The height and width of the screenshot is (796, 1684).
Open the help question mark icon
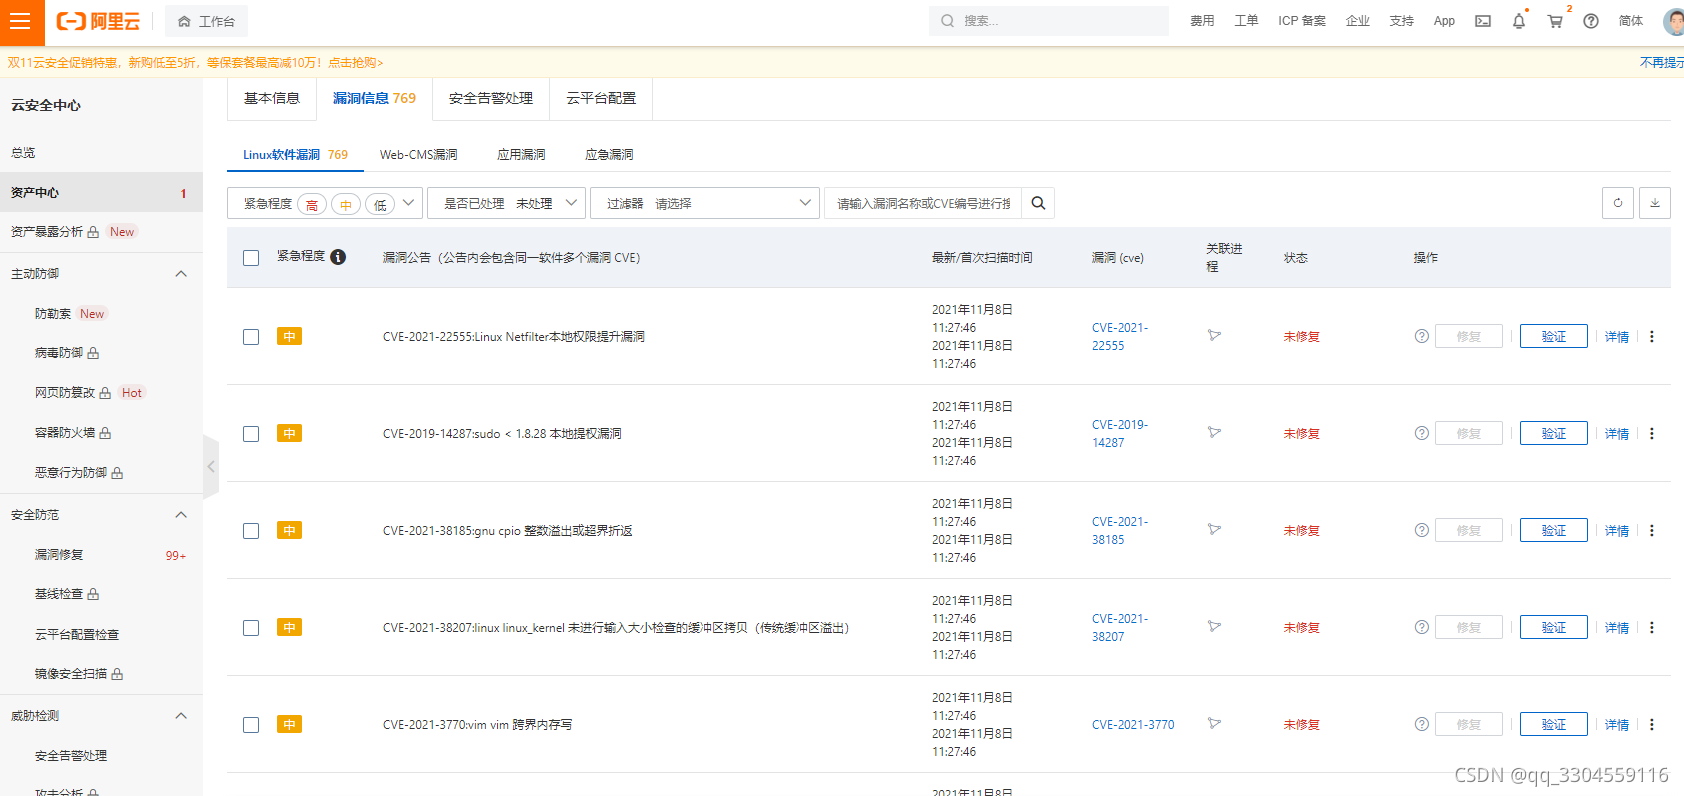(x=1591, y=21)
